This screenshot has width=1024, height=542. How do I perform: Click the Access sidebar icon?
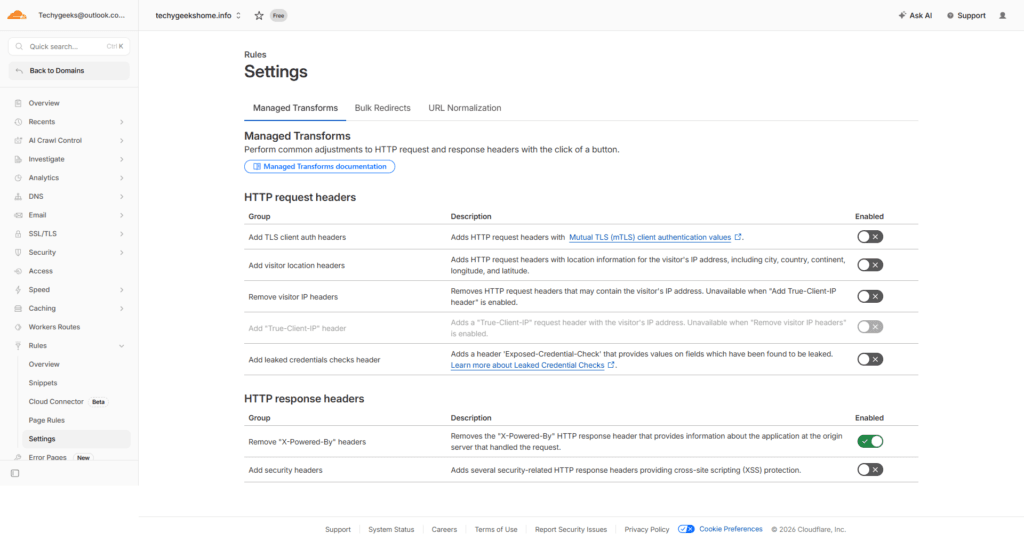point(18,271)
